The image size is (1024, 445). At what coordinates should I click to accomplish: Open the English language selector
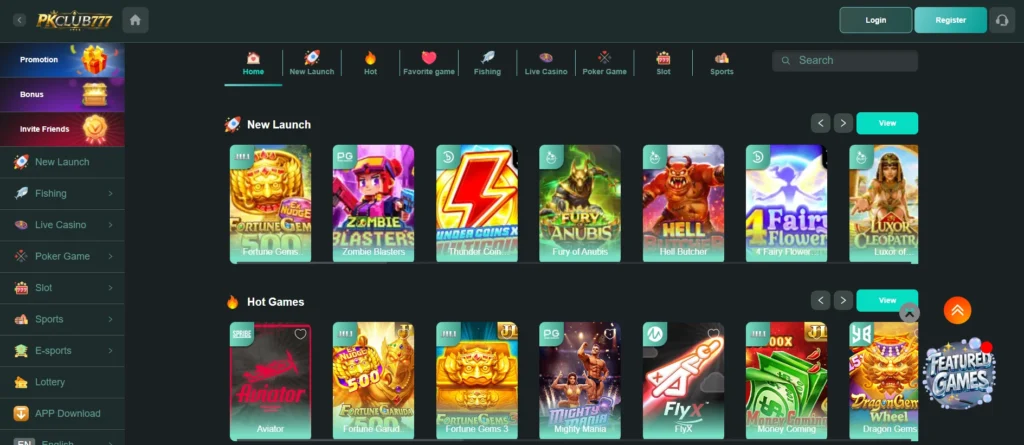point(62,439)
